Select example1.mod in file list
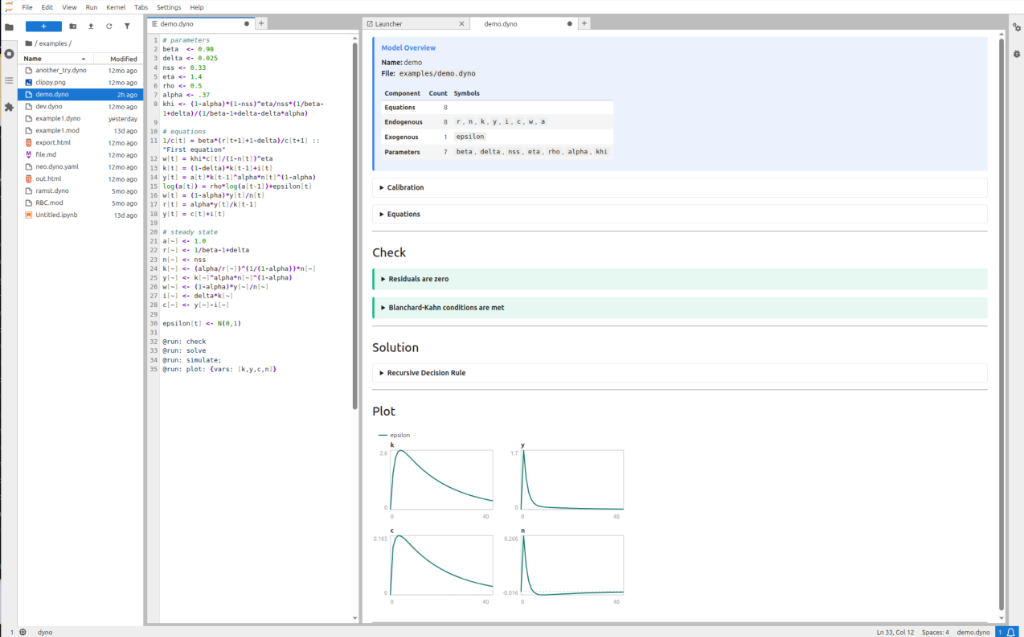The image size is (1024, 637). coord(80,131)
